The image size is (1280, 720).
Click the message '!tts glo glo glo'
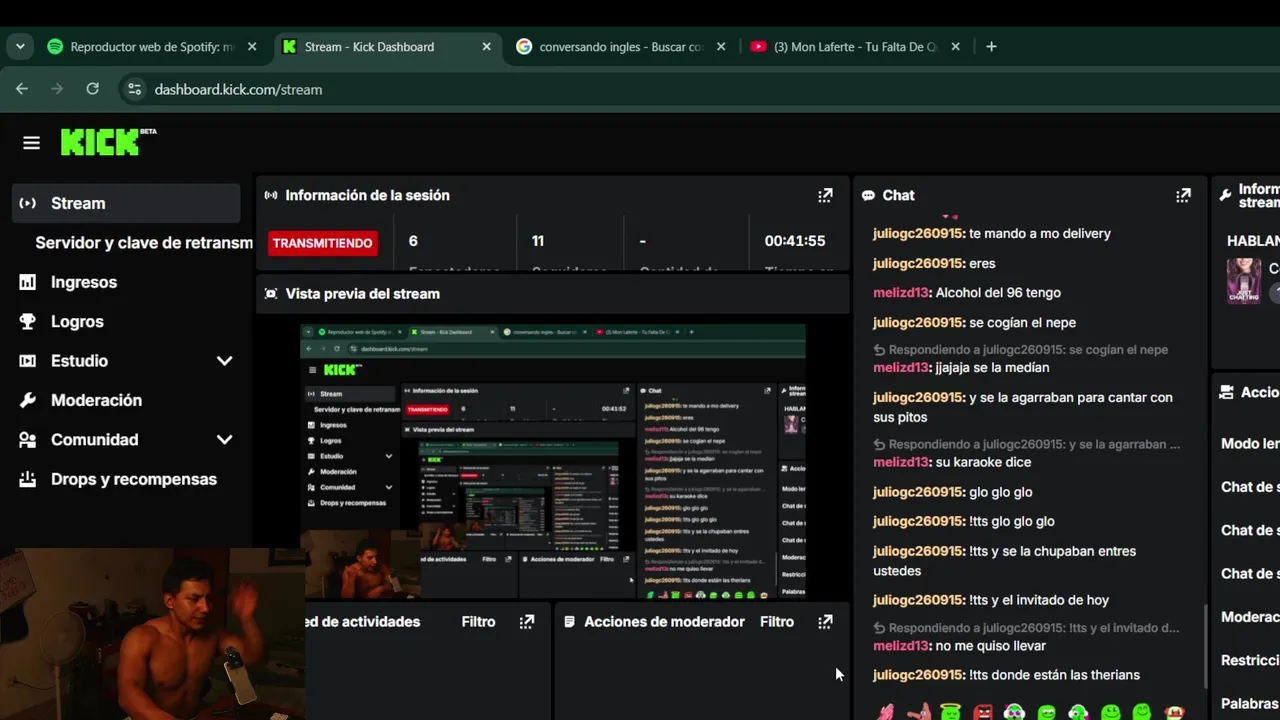[x=1012, y=521]
